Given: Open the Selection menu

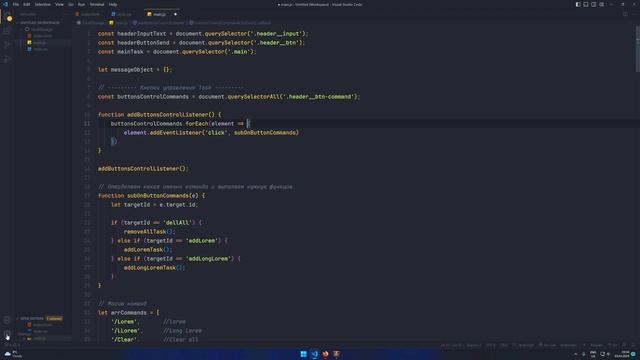Looking at the screenshot, I should click(x=42, y=4).
